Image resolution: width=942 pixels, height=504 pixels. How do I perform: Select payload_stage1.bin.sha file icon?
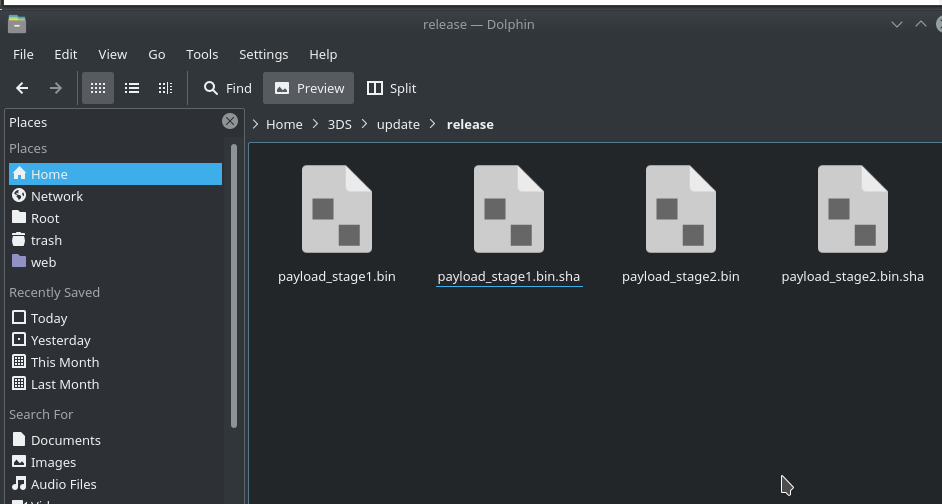pyautogui.click(x=509, y=209)
